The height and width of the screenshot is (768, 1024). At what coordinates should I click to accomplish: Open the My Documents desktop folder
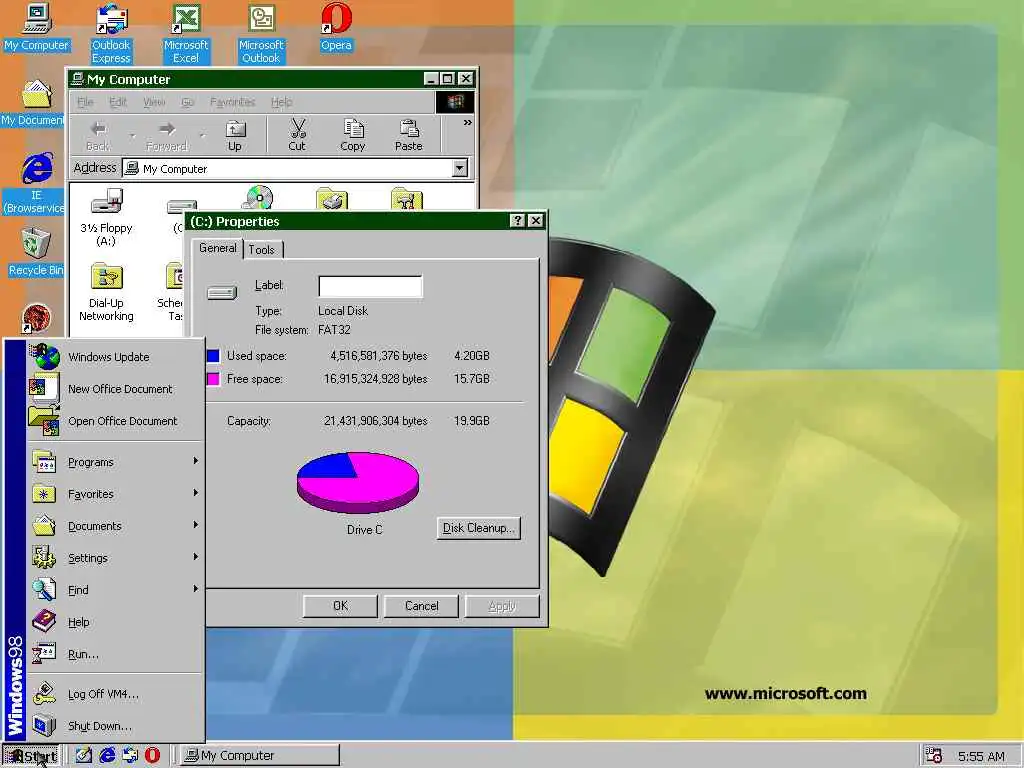[x=33, y=103]
